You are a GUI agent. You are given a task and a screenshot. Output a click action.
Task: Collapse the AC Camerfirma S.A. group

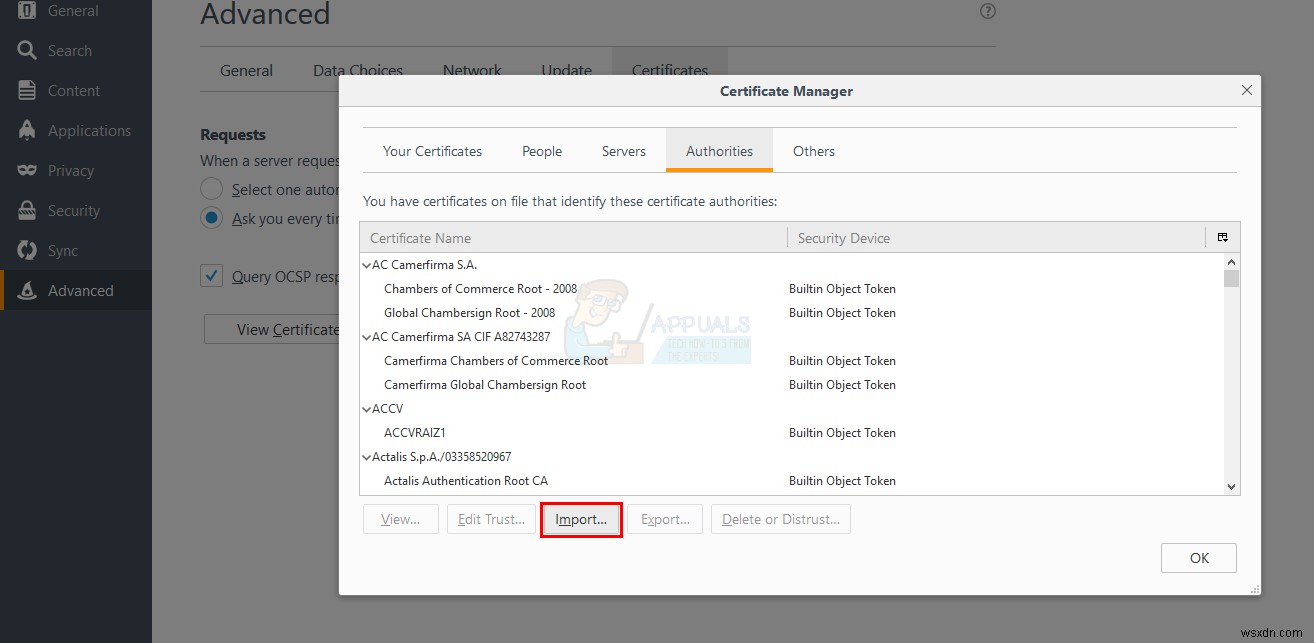(366, 264)
